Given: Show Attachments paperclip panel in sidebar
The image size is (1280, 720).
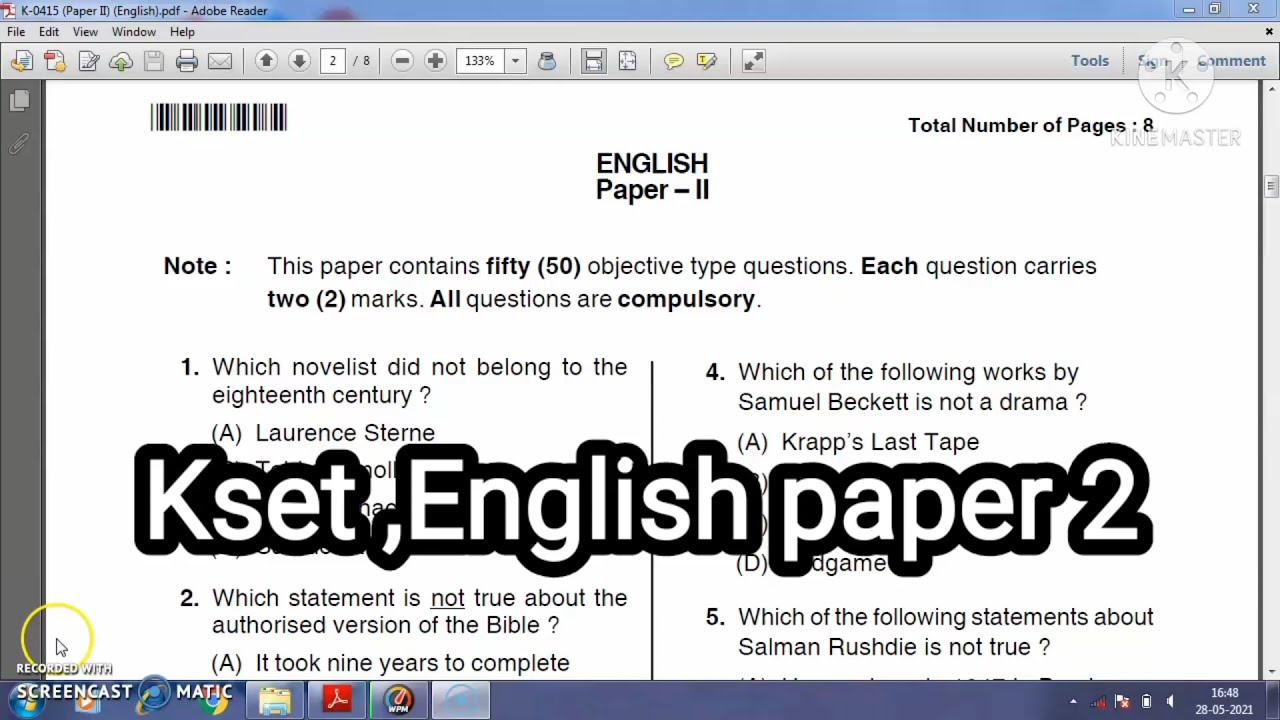Looking at the screenshot, I should 19,145.
